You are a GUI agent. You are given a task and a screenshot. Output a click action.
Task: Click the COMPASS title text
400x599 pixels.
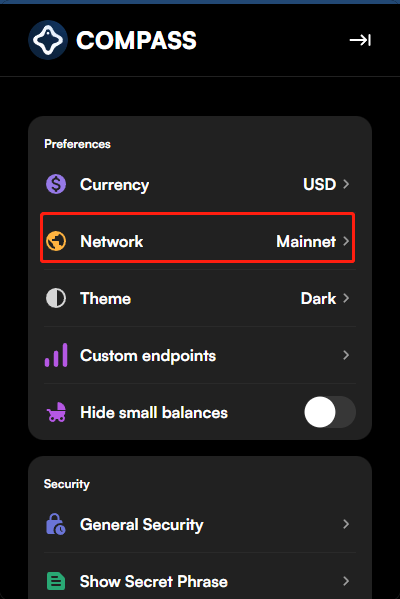coord(136,40)
